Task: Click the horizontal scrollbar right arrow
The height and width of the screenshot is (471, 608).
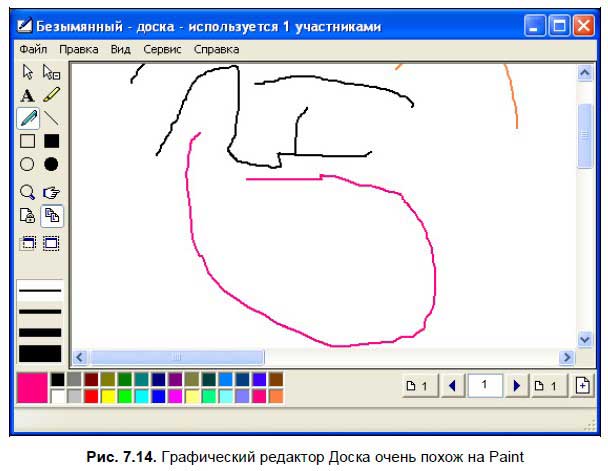Action: click(567, 357)
